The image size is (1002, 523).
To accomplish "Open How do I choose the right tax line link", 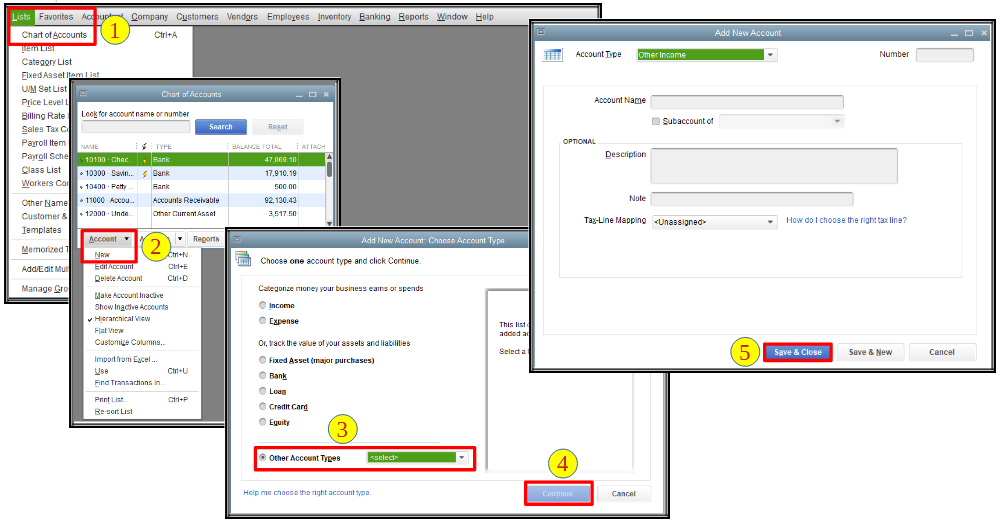I will pos(846,220).
